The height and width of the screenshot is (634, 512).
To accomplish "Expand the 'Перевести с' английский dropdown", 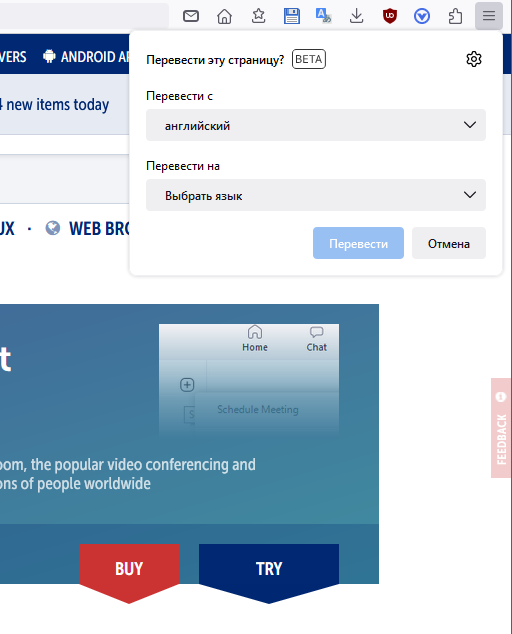I will pos(316,125).
